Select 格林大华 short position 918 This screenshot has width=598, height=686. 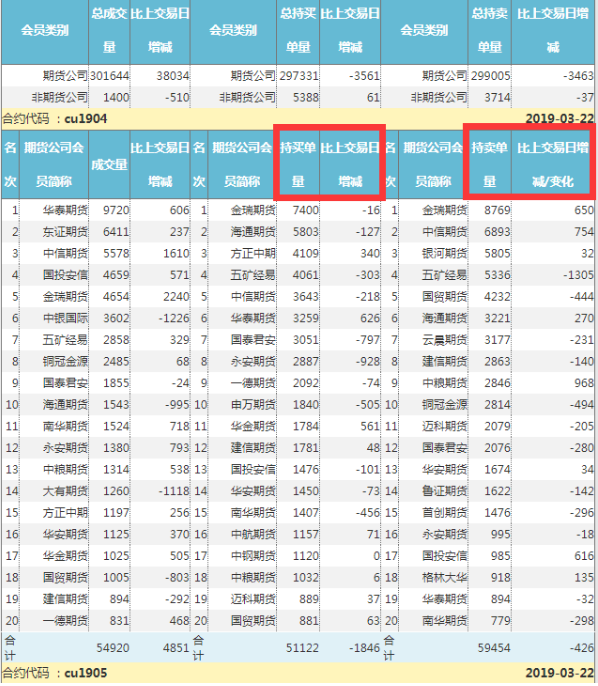pos(500,578)
